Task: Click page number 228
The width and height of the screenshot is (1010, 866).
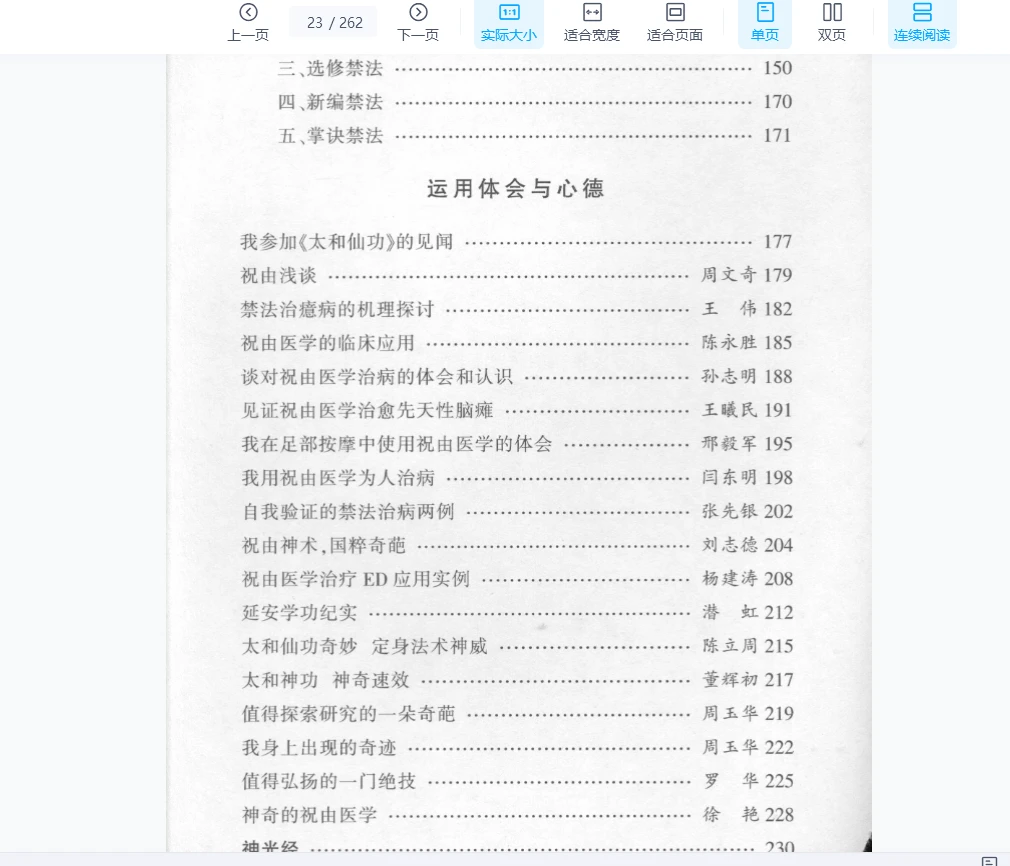Action: [779, 814]
